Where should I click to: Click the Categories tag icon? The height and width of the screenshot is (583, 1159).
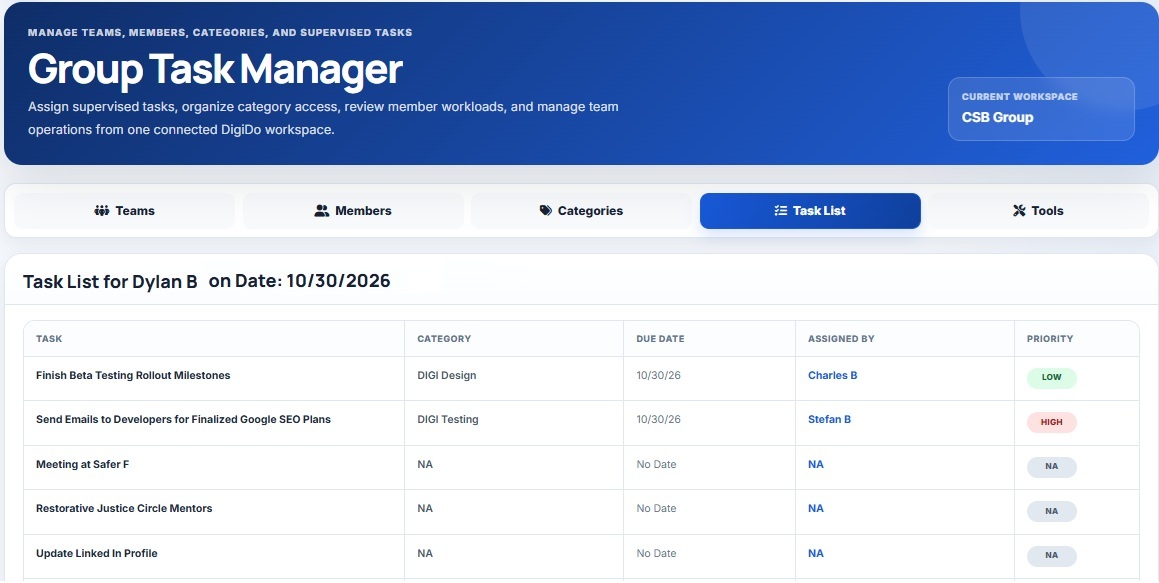click(545, 211)
